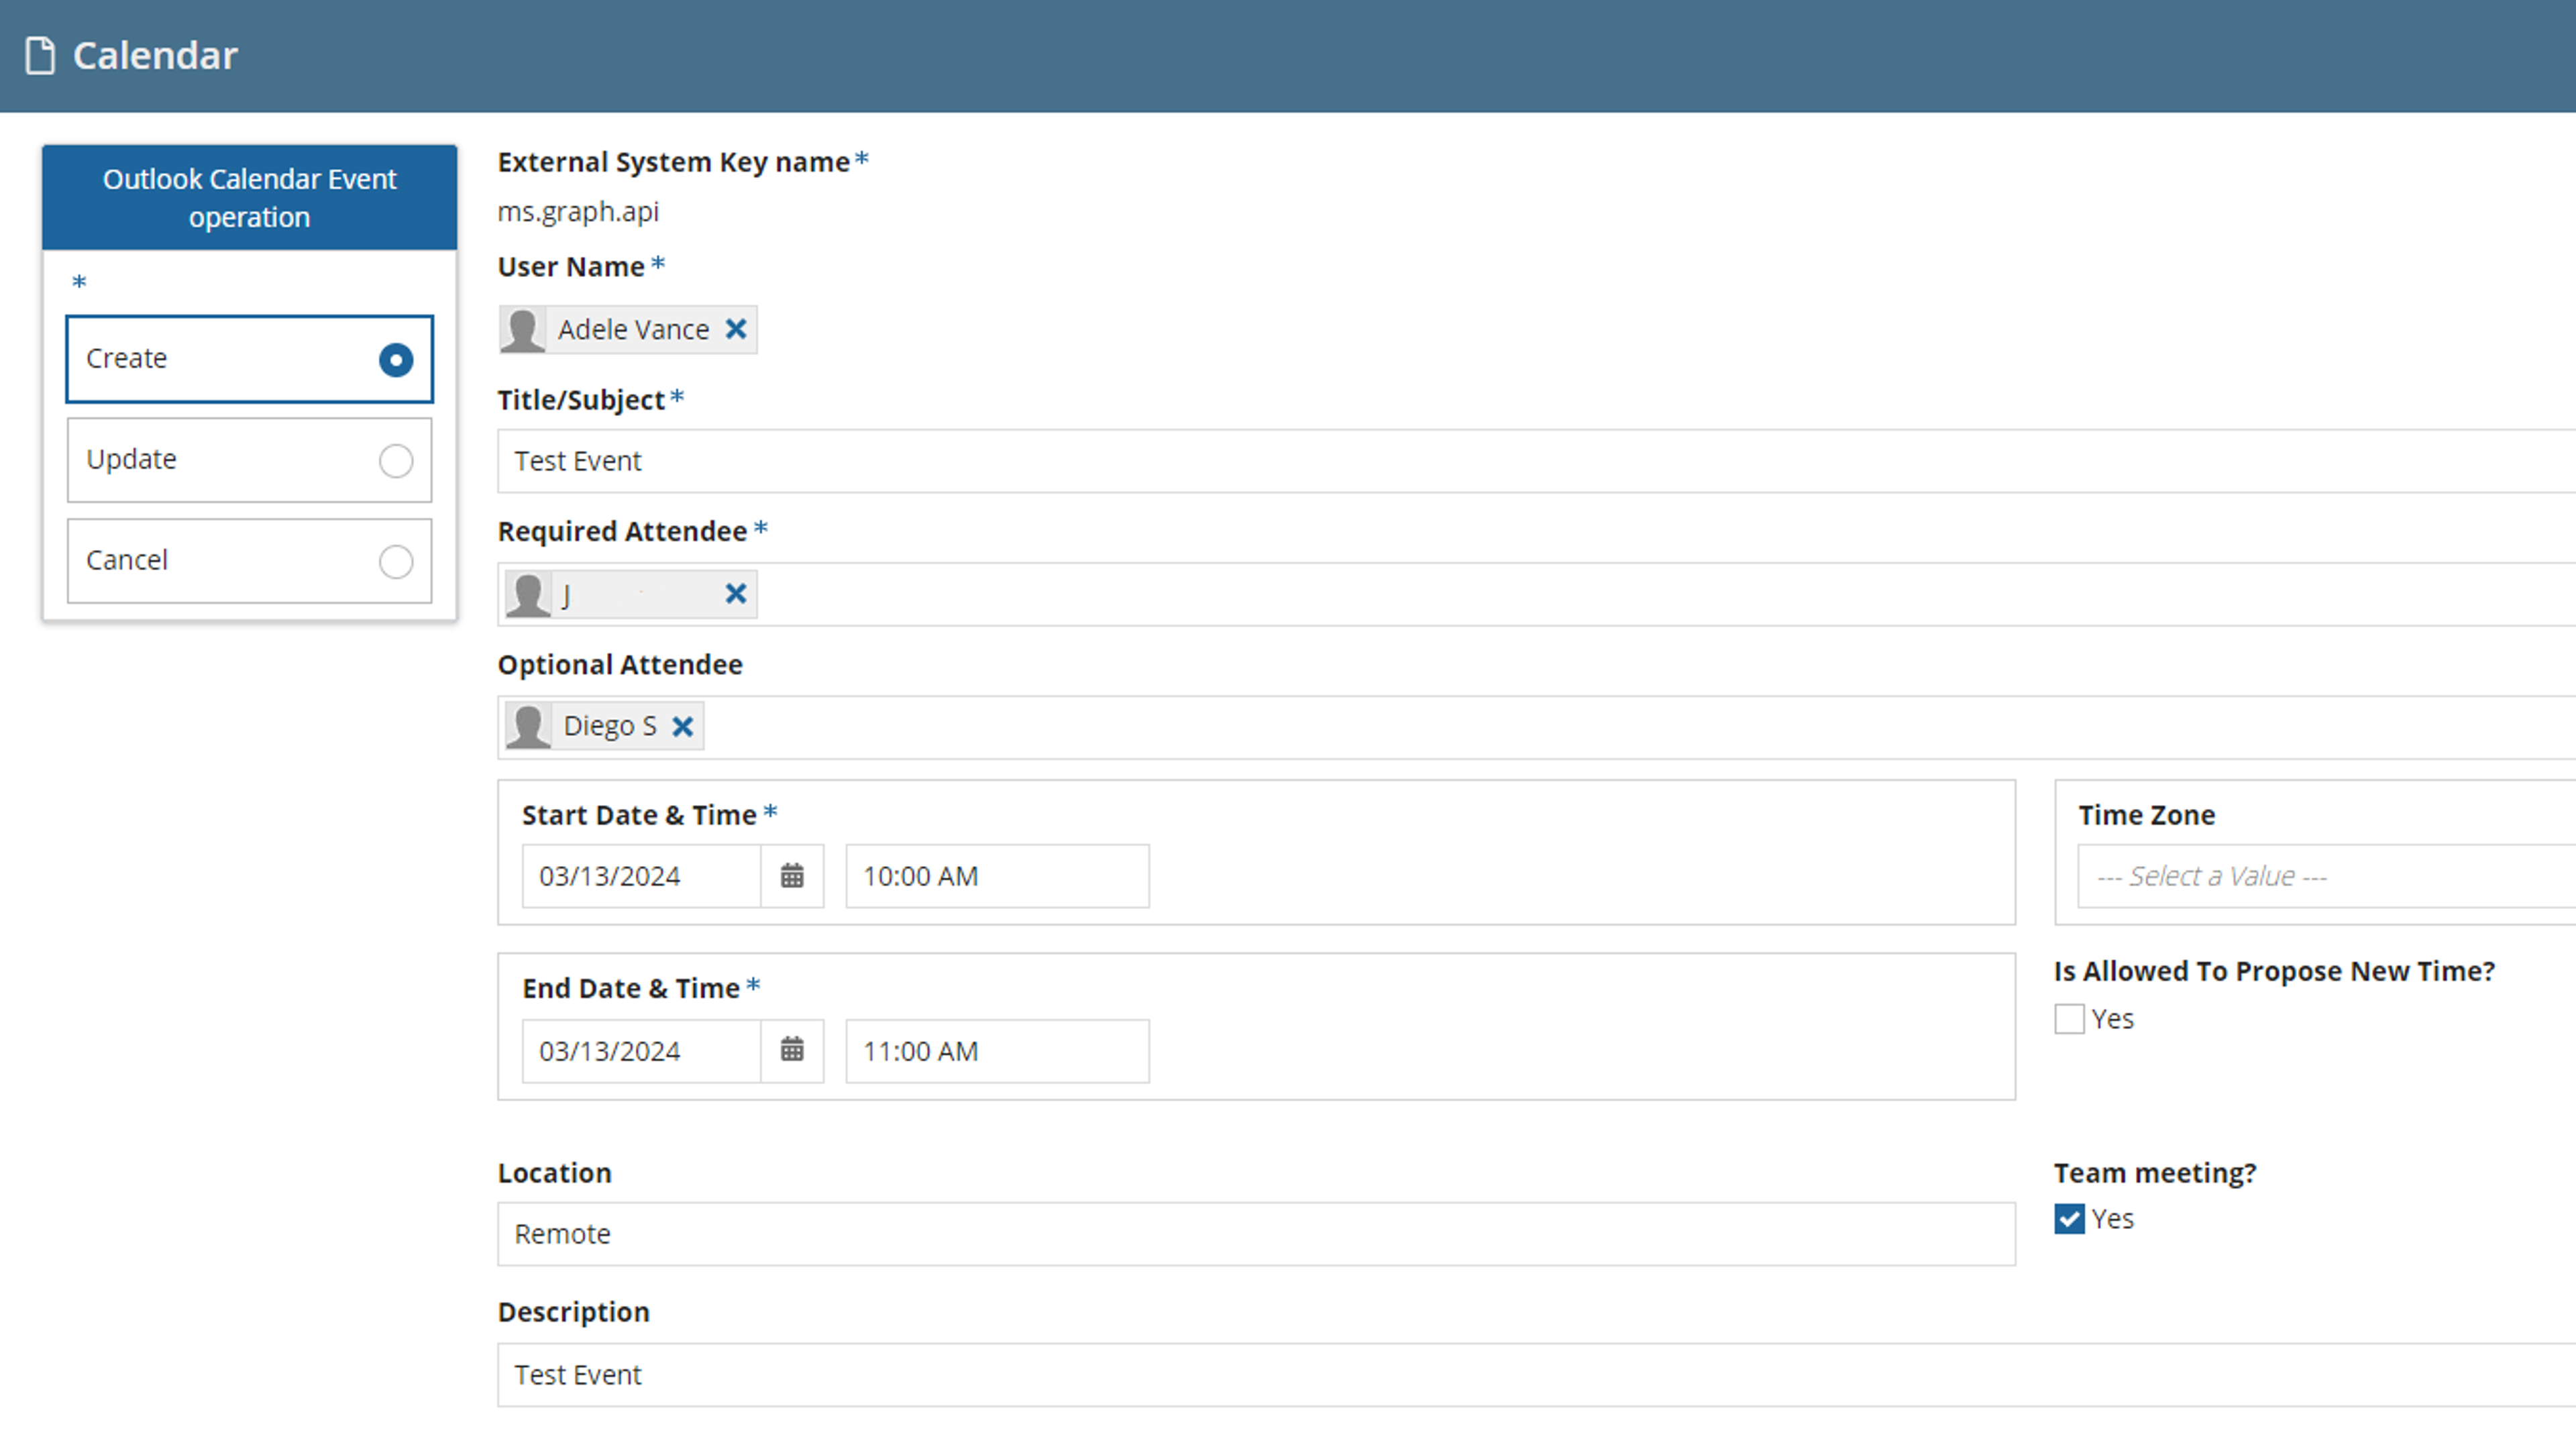Image resolution: width=2576 pixels, height=1445 pixels.
Task: Check Is Allowed To Propose New Time
Action: (x=2069, y=1019)
